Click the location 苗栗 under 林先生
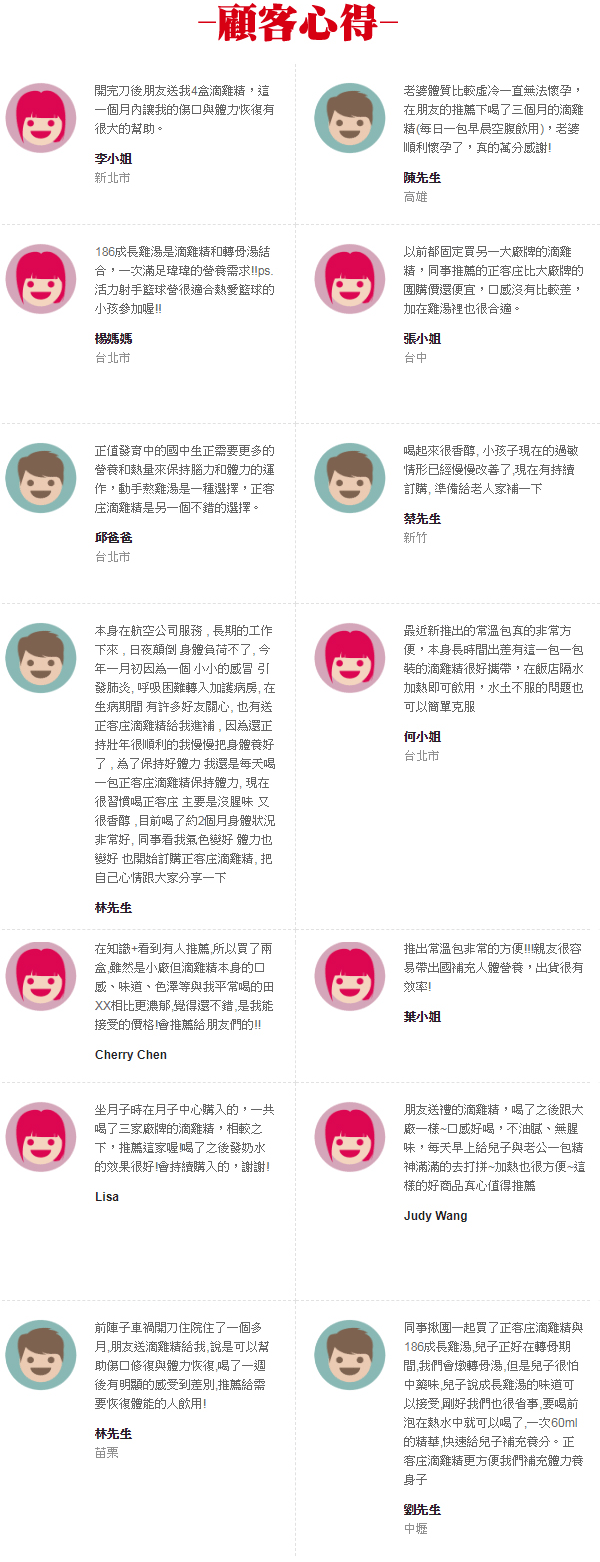This screenshot has height=1562, width=600. [x=107, y=1453]
